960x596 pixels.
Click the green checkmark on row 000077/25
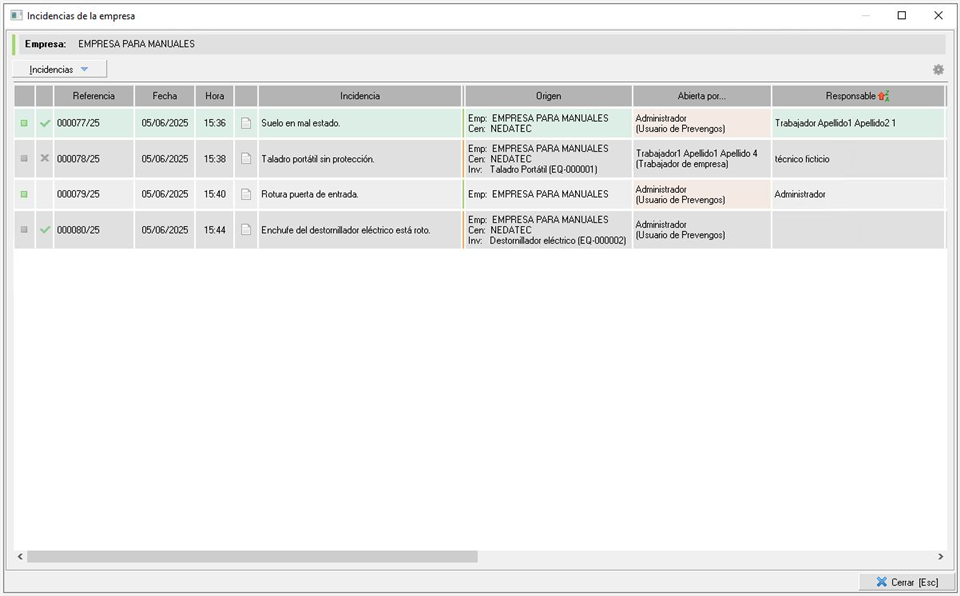pos(44,124)
